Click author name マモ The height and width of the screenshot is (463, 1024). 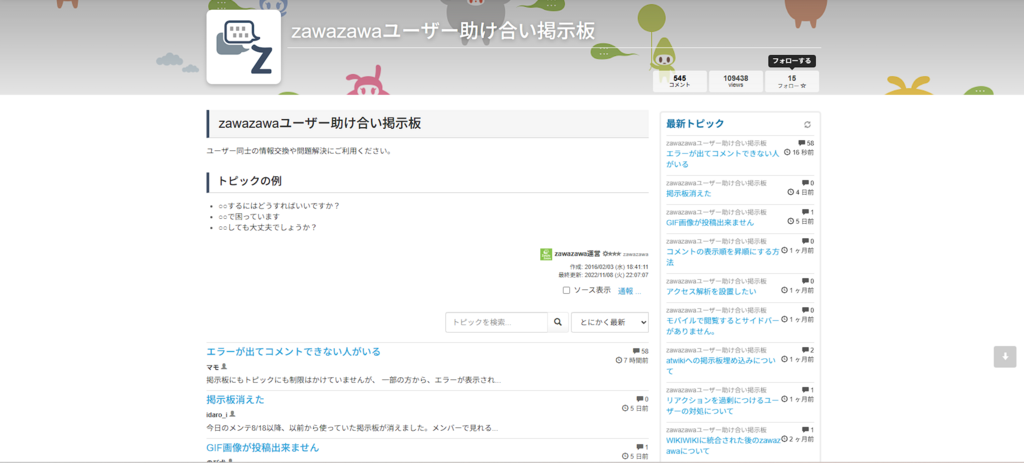coord(212,367)
